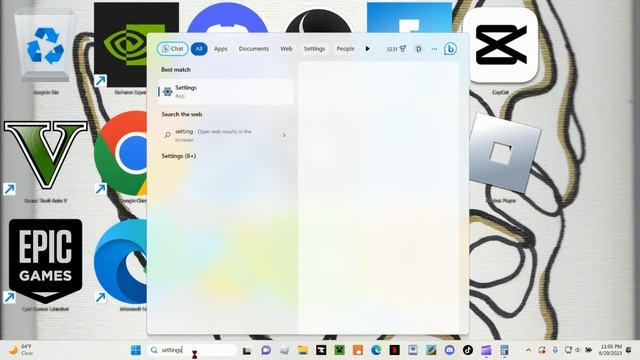Image resolution: width=640 pixels, height=360 pixels.
Task: Click the 'Best match' heading text
Action: [176, 70]
